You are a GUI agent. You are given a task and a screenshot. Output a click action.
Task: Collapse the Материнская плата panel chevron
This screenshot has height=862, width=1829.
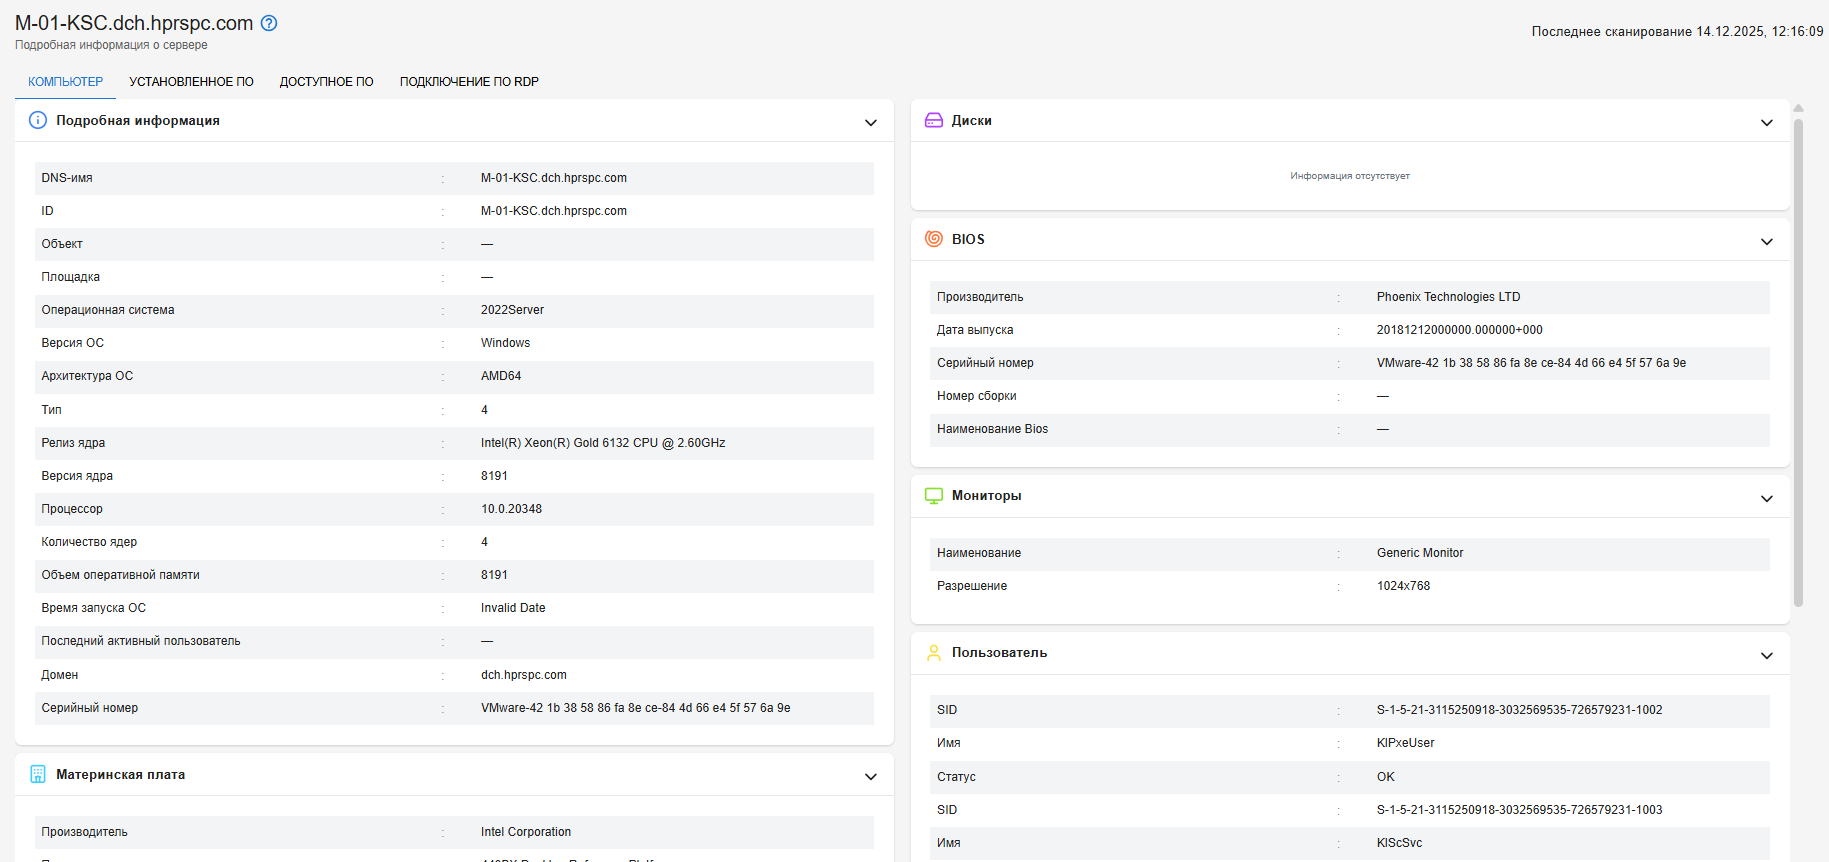[871, 776]
